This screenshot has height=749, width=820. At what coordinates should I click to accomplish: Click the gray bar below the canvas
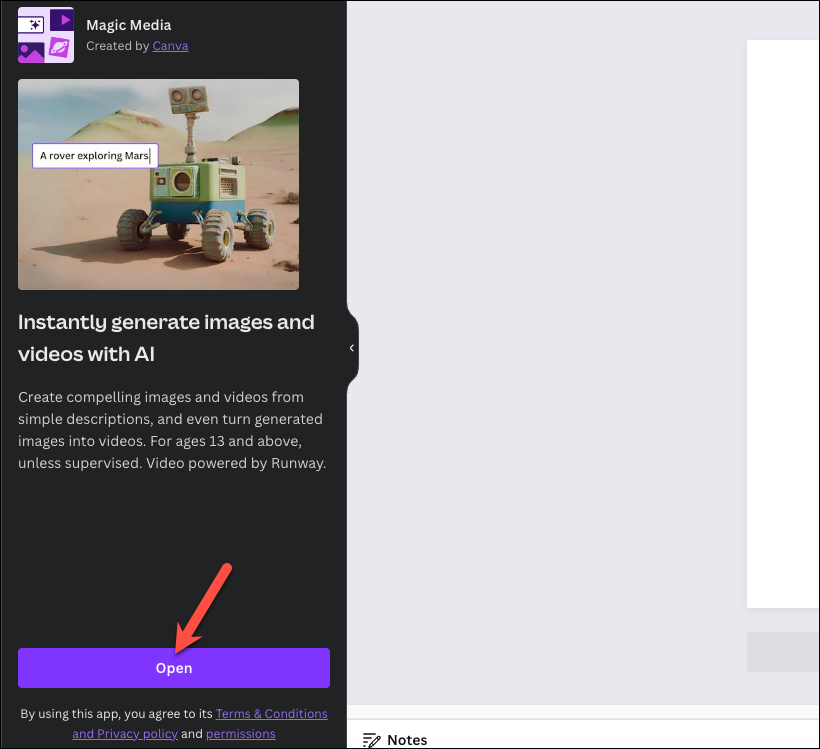pyautogui.click(x=783, y=652)
